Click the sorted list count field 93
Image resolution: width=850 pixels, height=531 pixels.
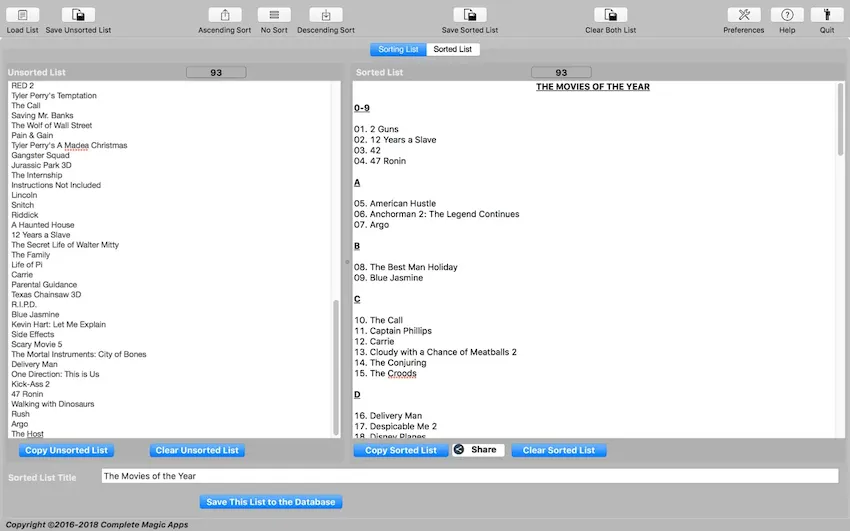tap(561, 72)
